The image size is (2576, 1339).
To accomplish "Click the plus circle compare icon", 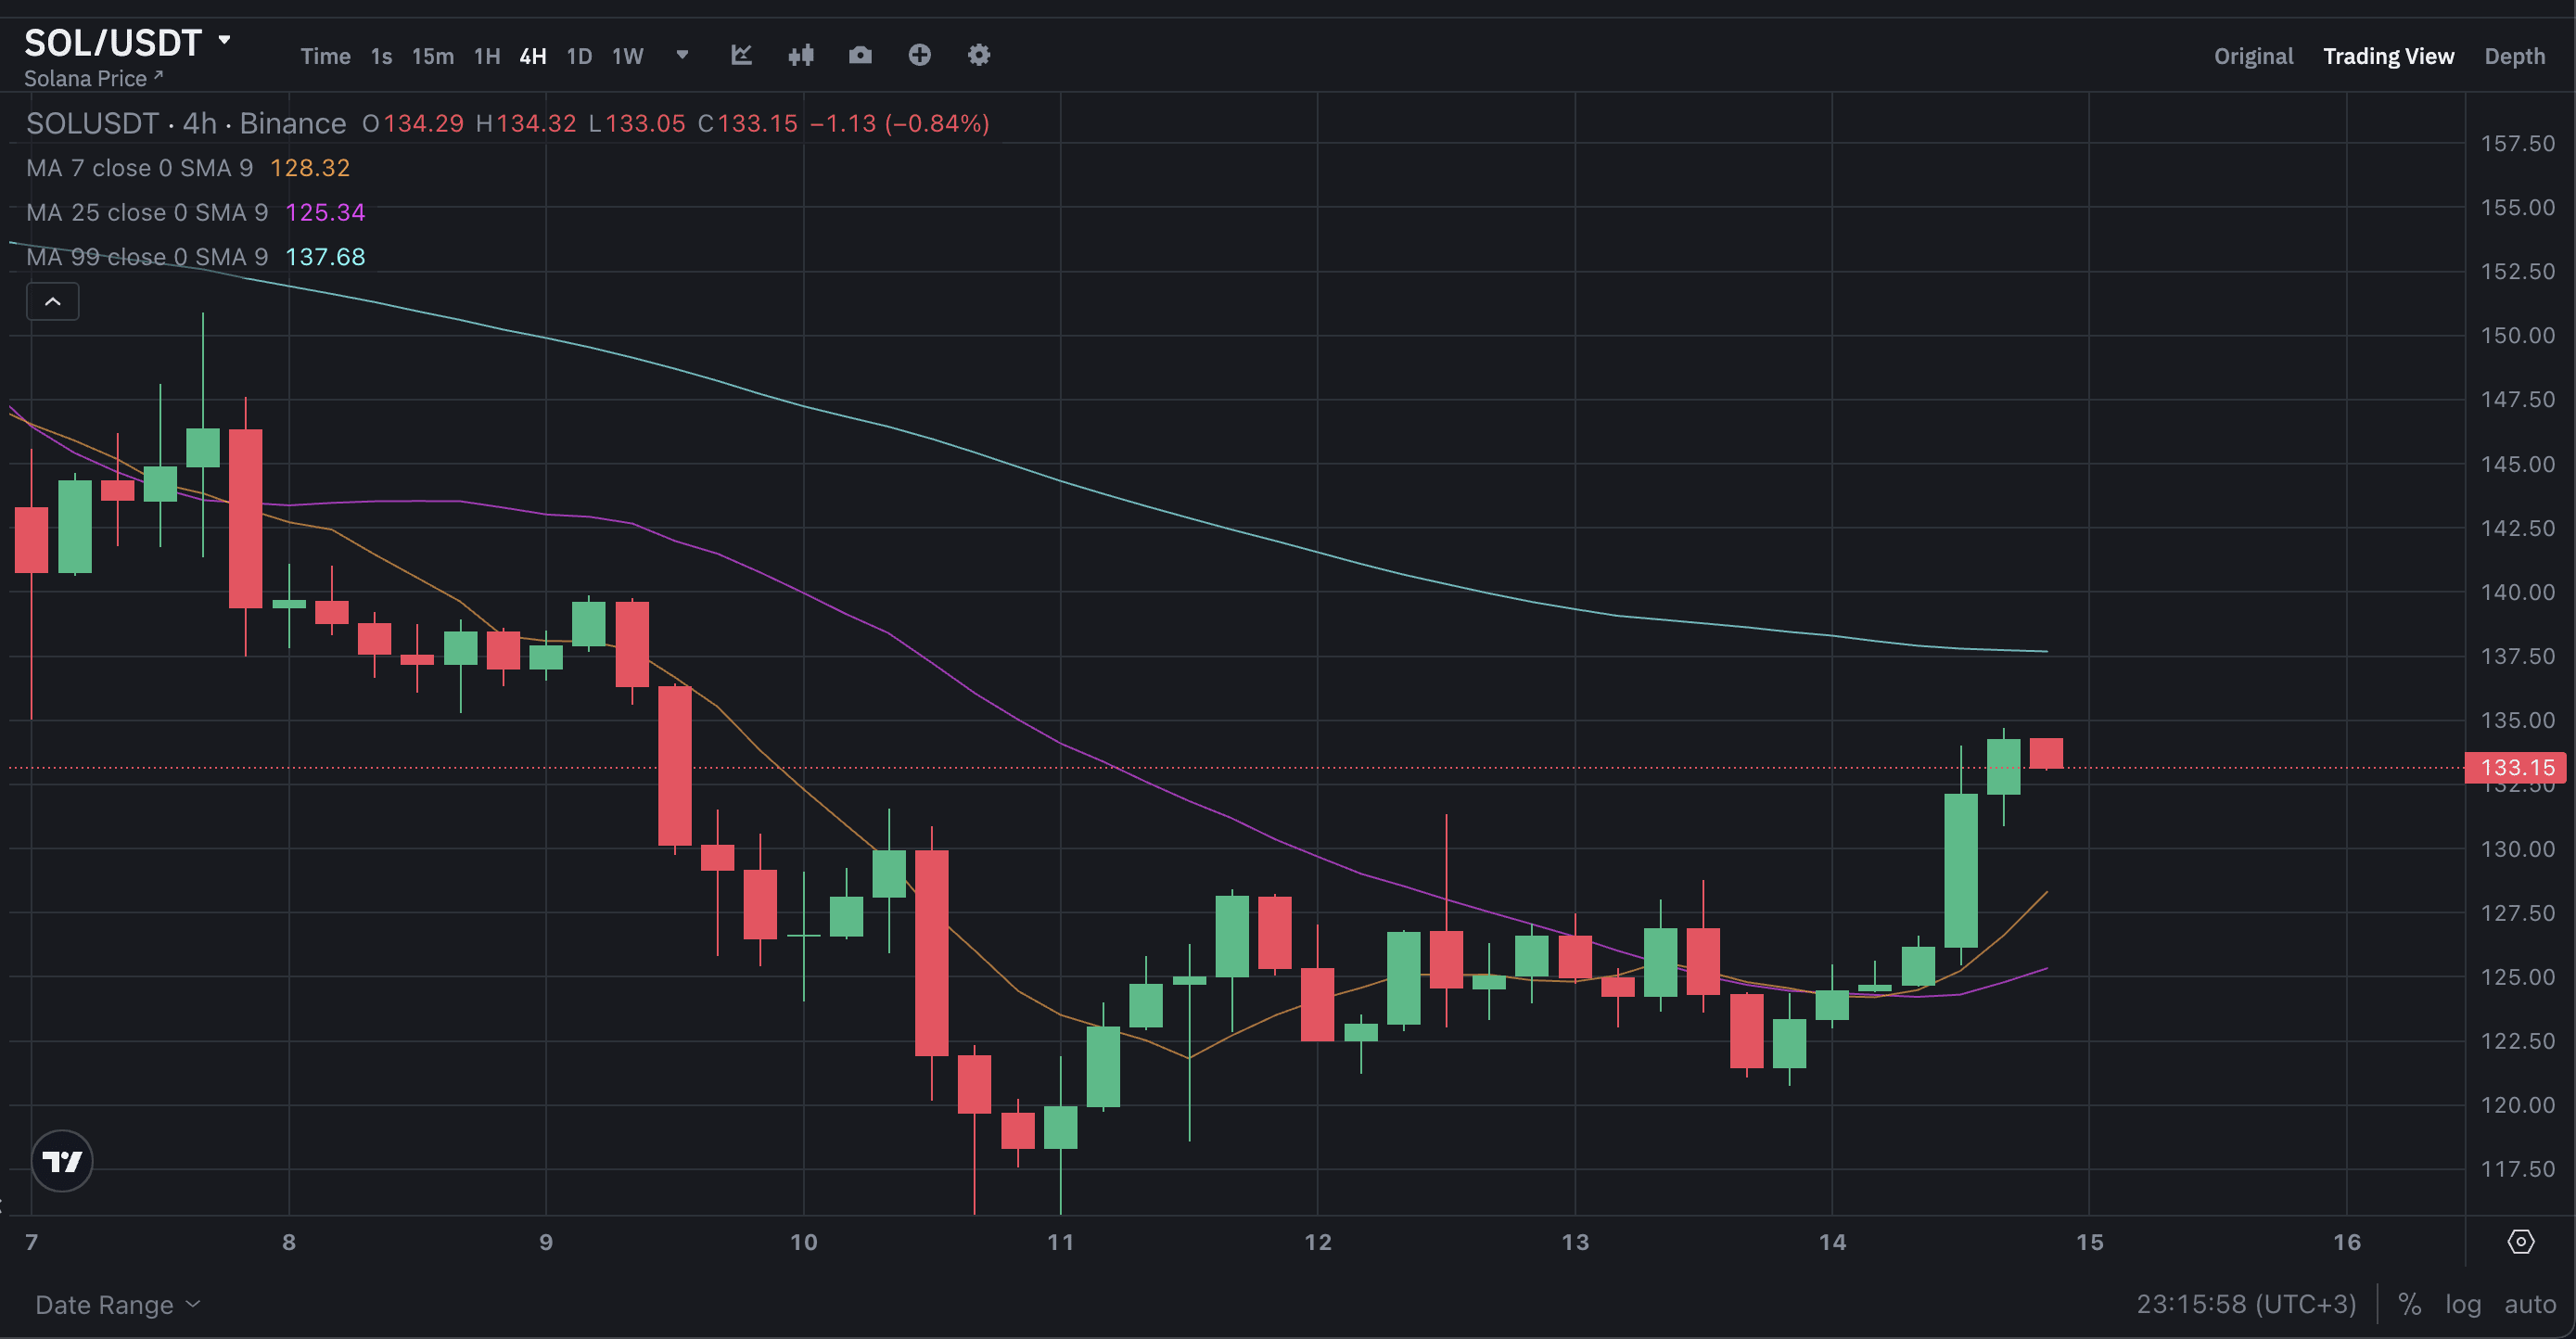I will 919,55.
